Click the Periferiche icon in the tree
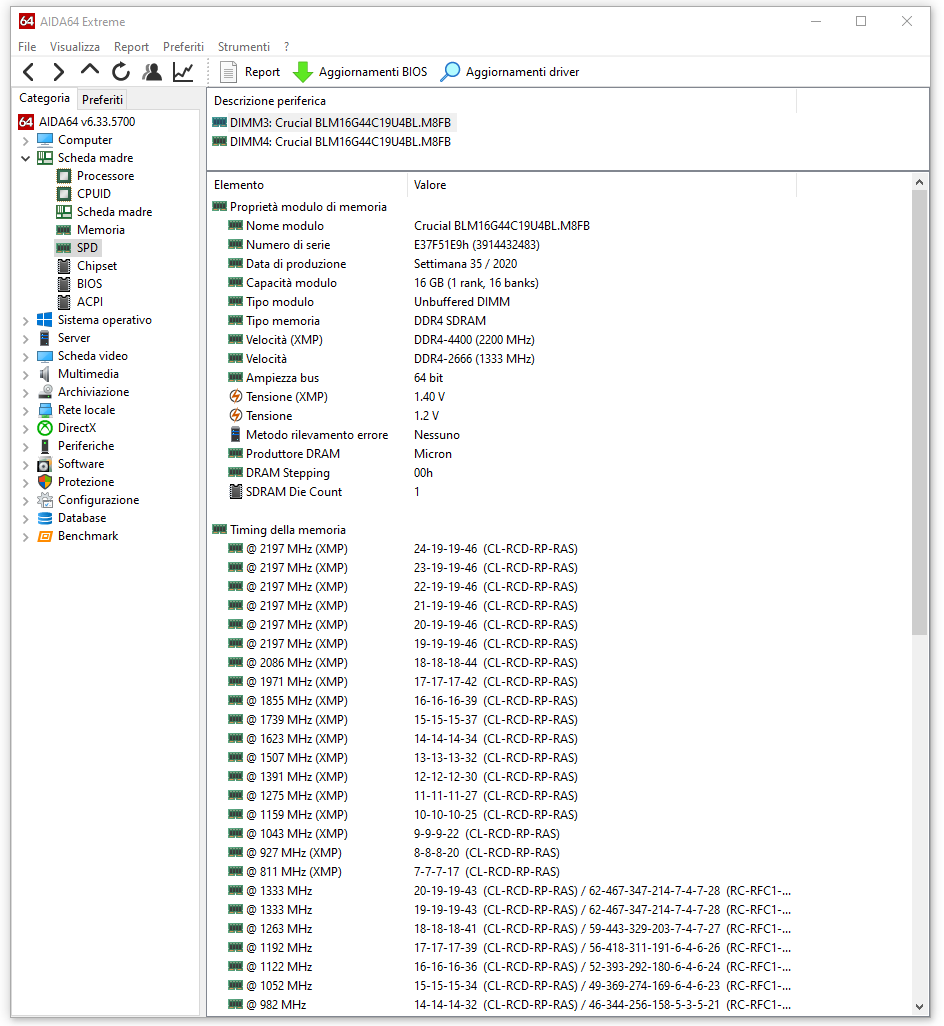 click(44, 446)
